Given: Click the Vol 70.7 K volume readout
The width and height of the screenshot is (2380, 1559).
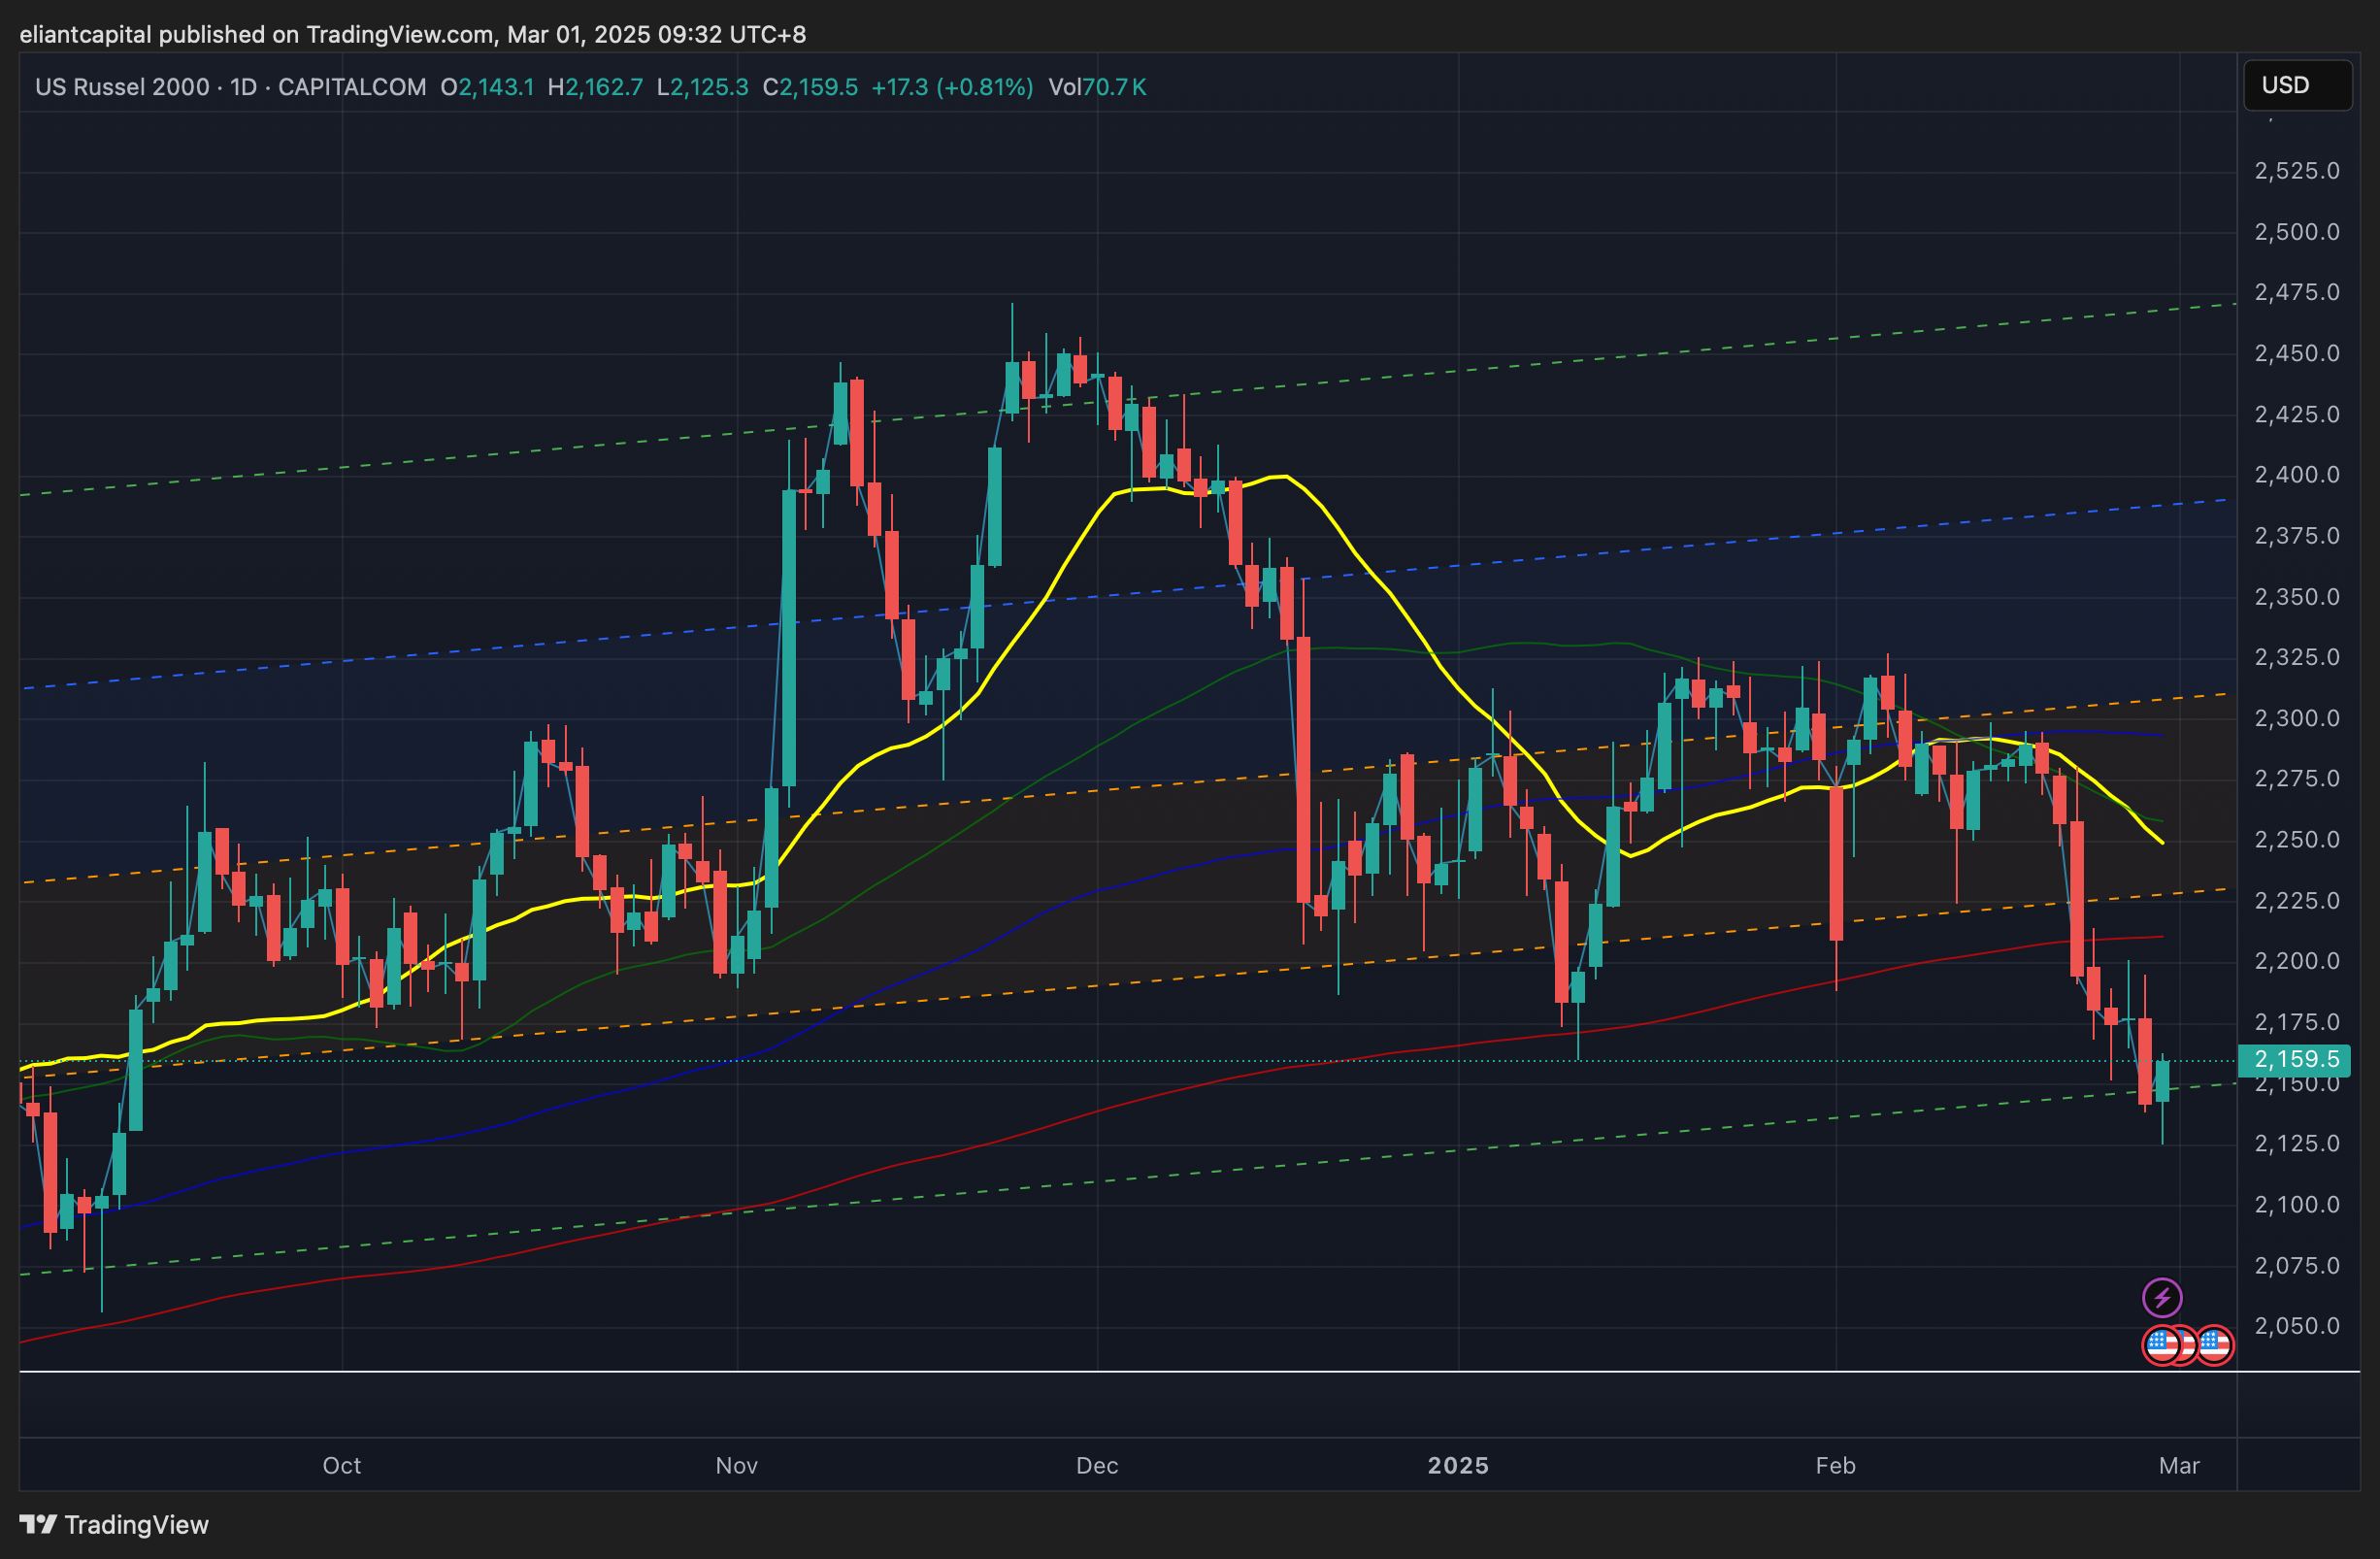Looking at the screenshot, I should click(1097, 87).
